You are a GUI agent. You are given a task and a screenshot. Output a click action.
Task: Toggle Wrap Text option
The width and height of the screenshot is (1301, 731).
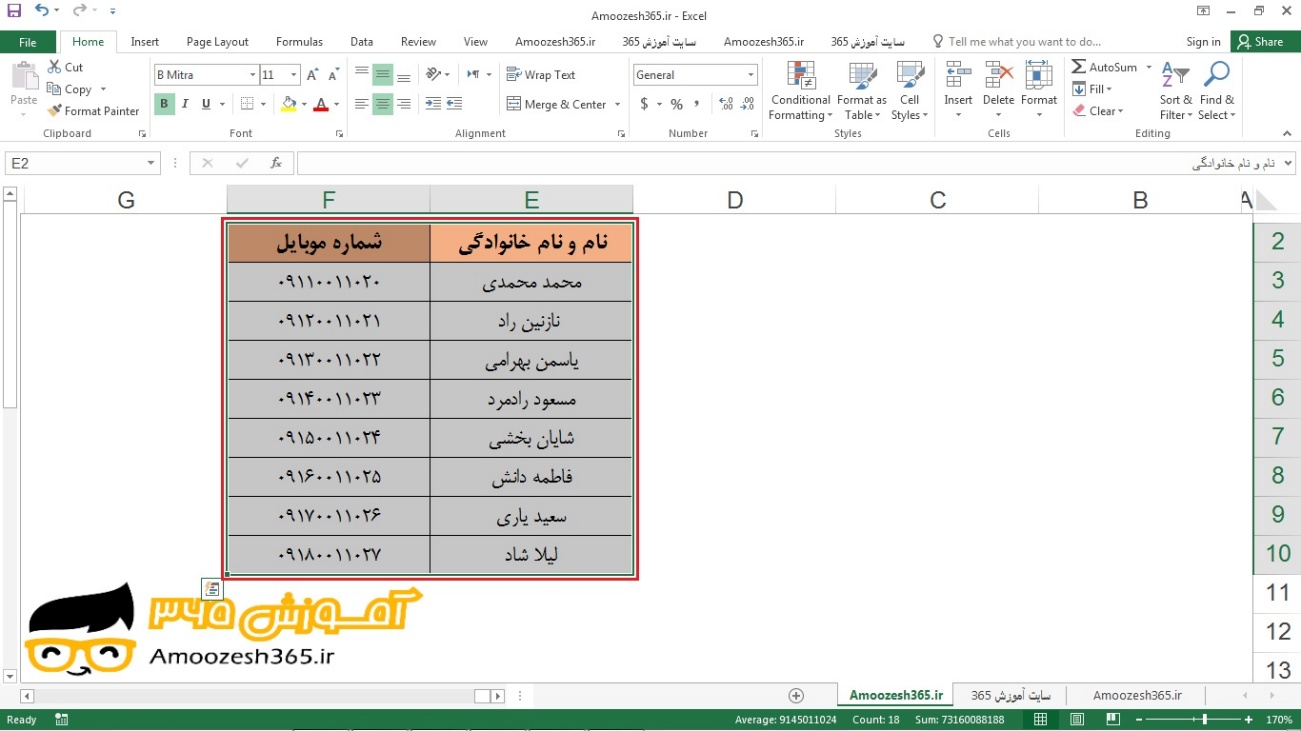click(541, 75)
